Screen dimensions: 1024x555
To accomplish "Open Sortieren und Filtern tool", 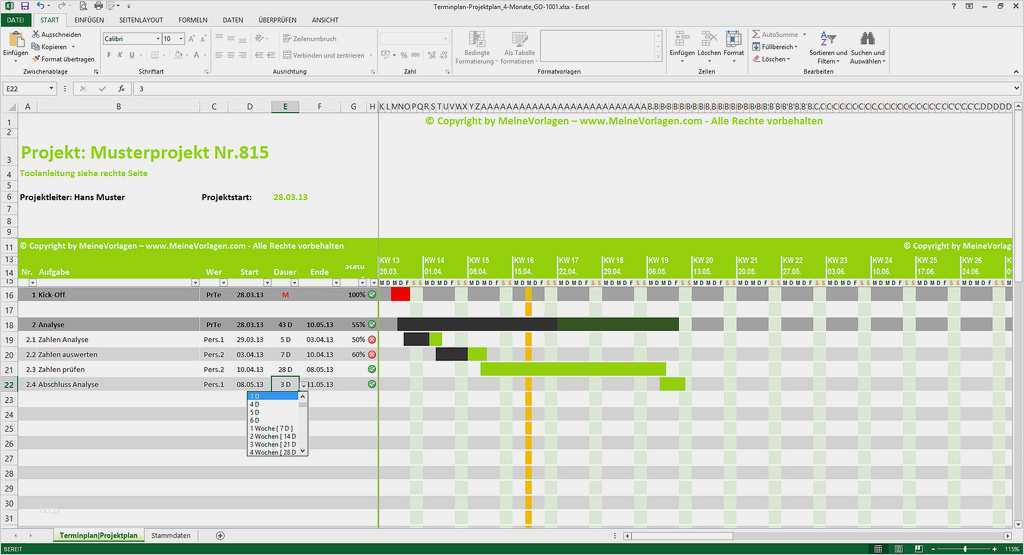I will (827, 47).
